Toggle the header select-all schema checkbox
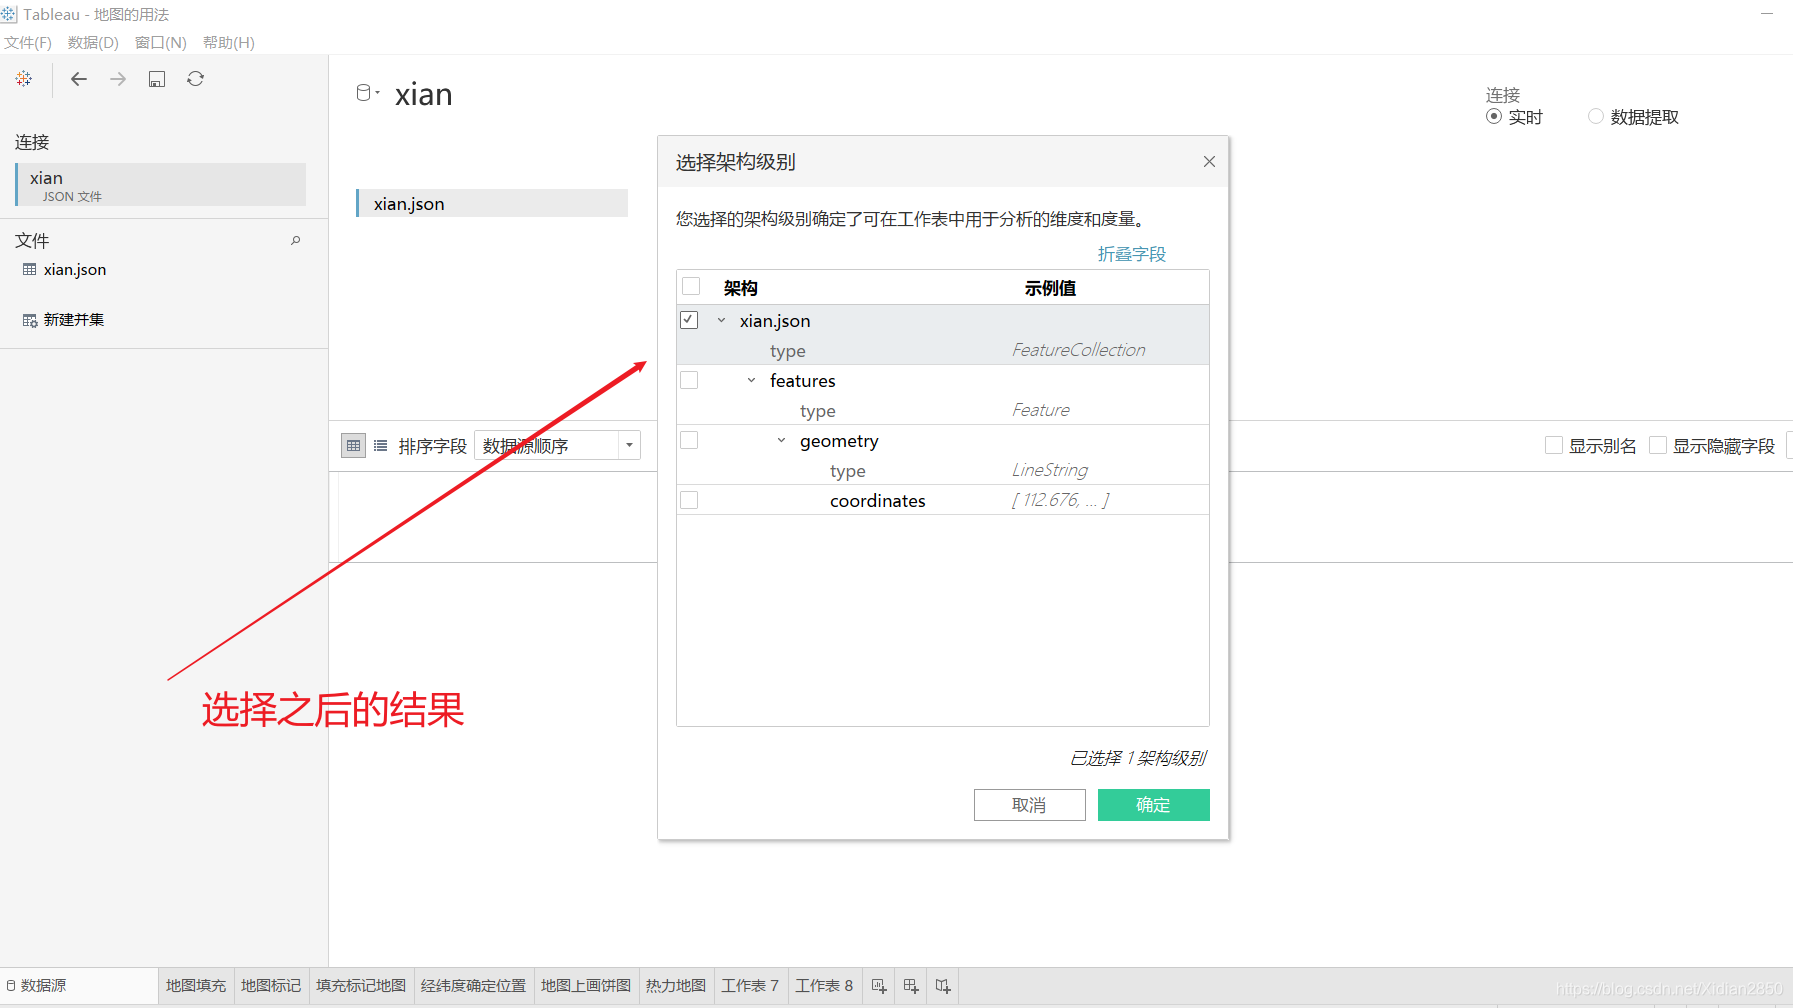1793x1008 pixels. [x=691, y=287]
